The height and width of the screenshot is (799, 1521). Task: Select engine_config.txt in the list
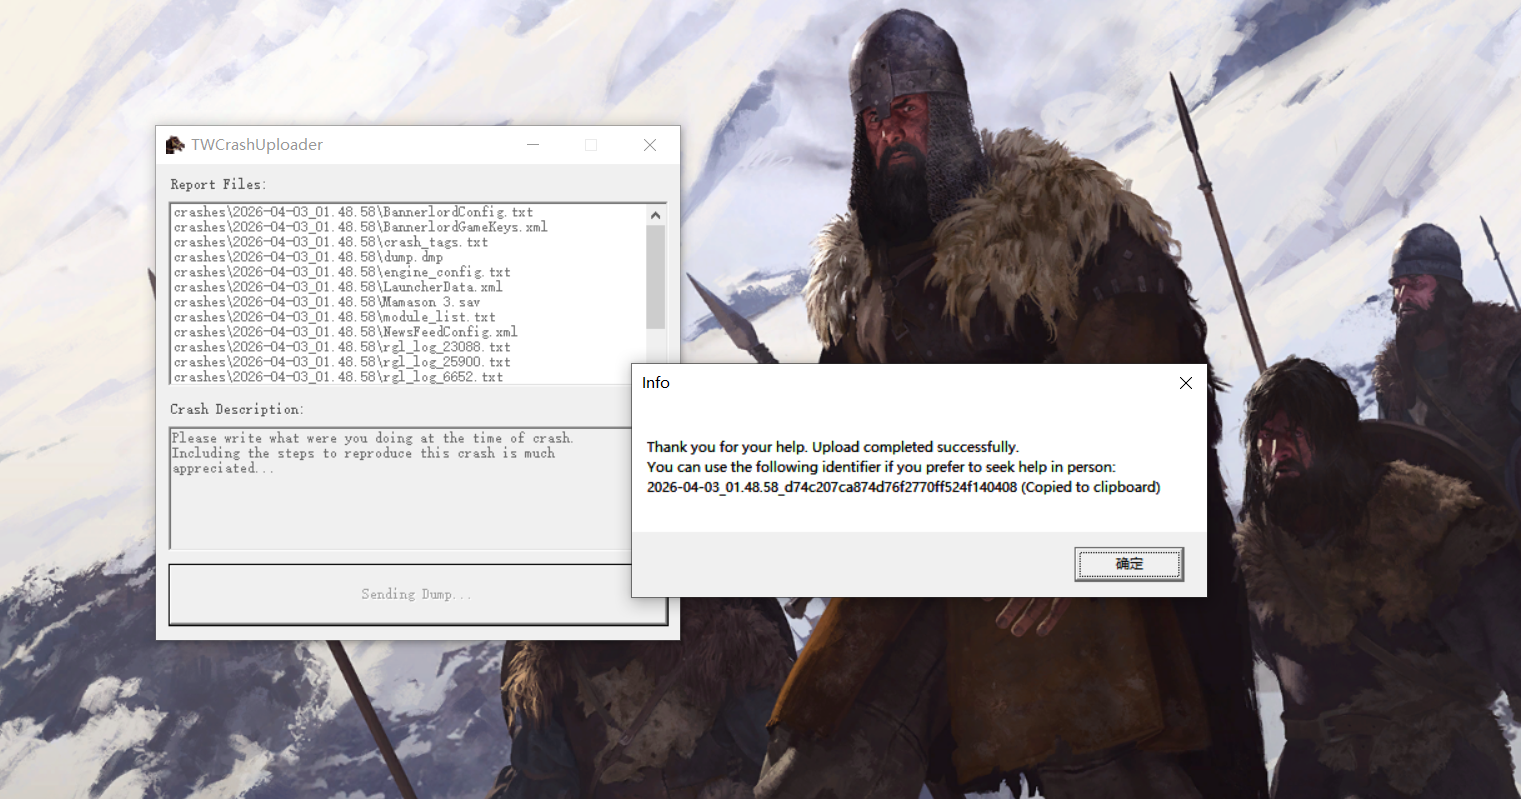point(342,272)
